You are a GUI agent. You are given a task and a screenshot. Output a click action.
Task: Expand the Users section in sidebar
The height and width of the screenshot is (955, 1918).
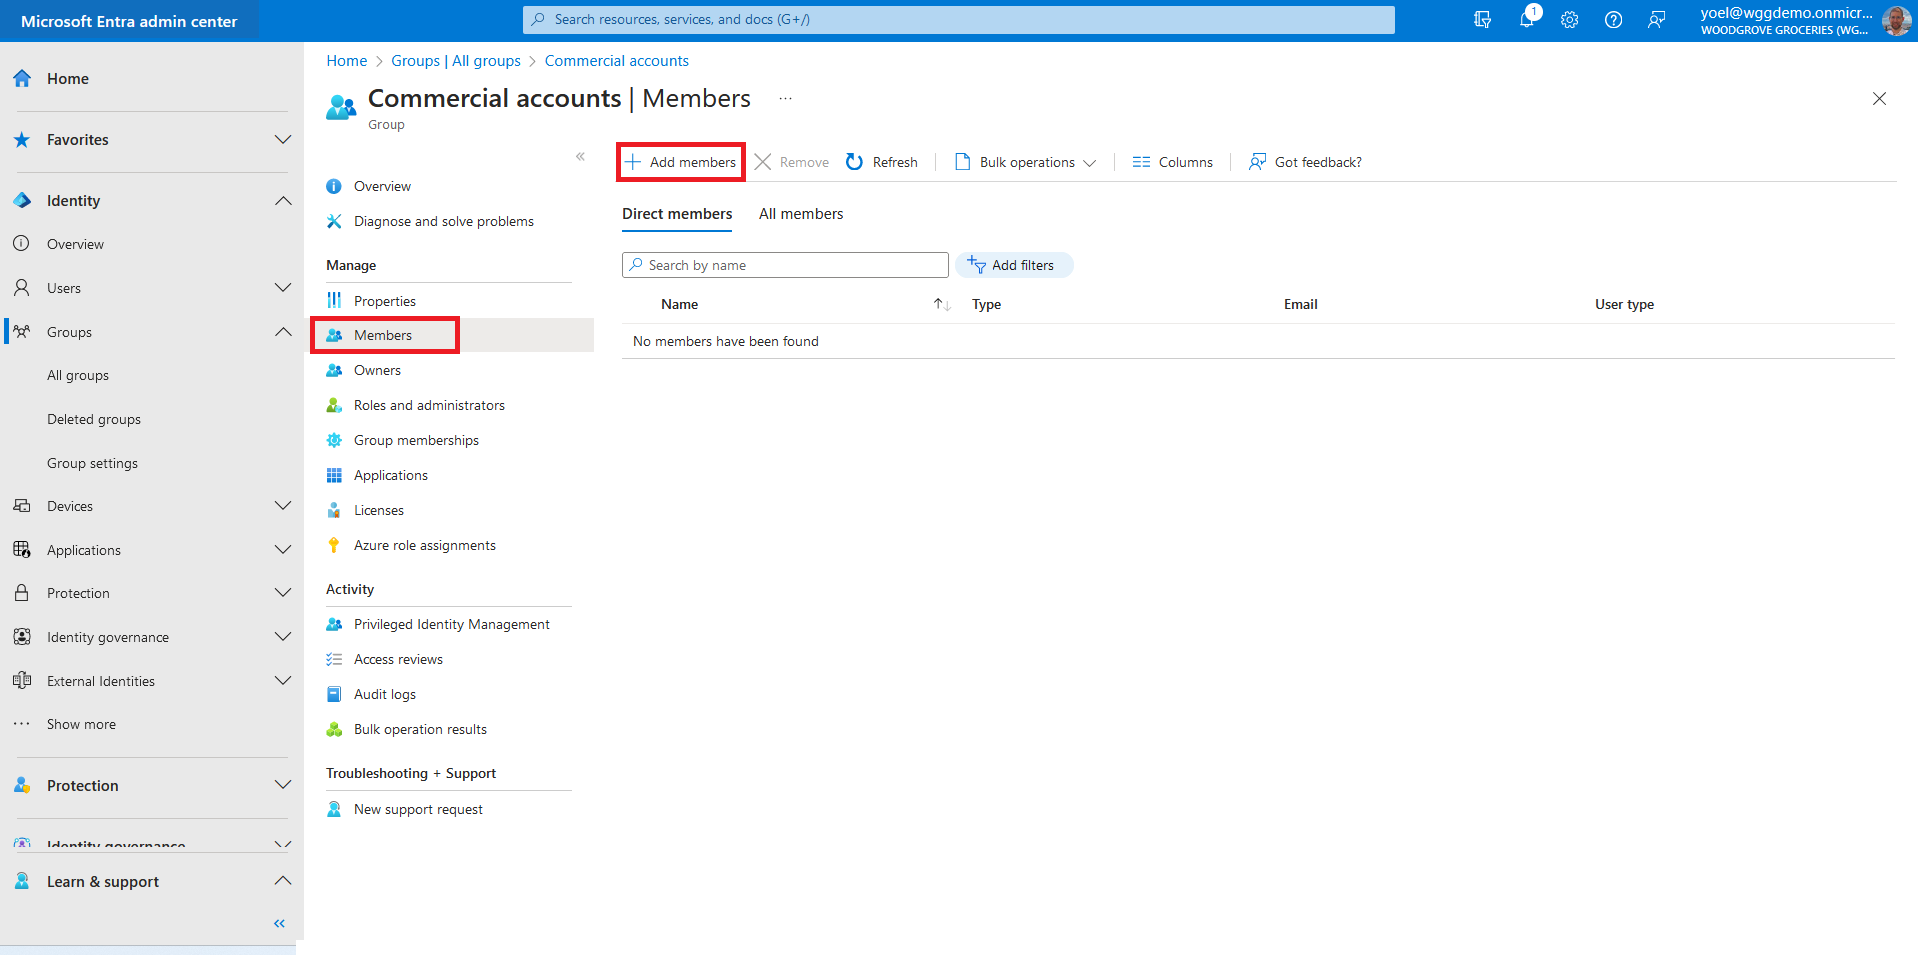coord(283,288)
